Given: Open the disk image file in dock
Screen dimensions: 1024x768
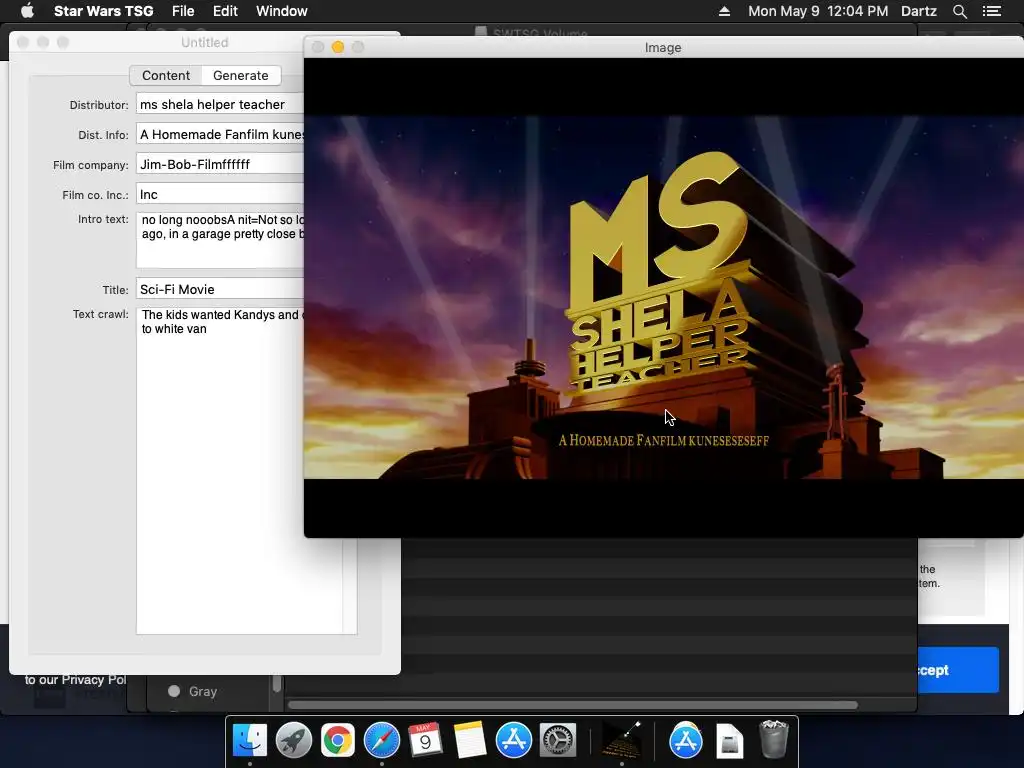Looking at the screenshot, I should pyautogui.click(x=729, y=741).
